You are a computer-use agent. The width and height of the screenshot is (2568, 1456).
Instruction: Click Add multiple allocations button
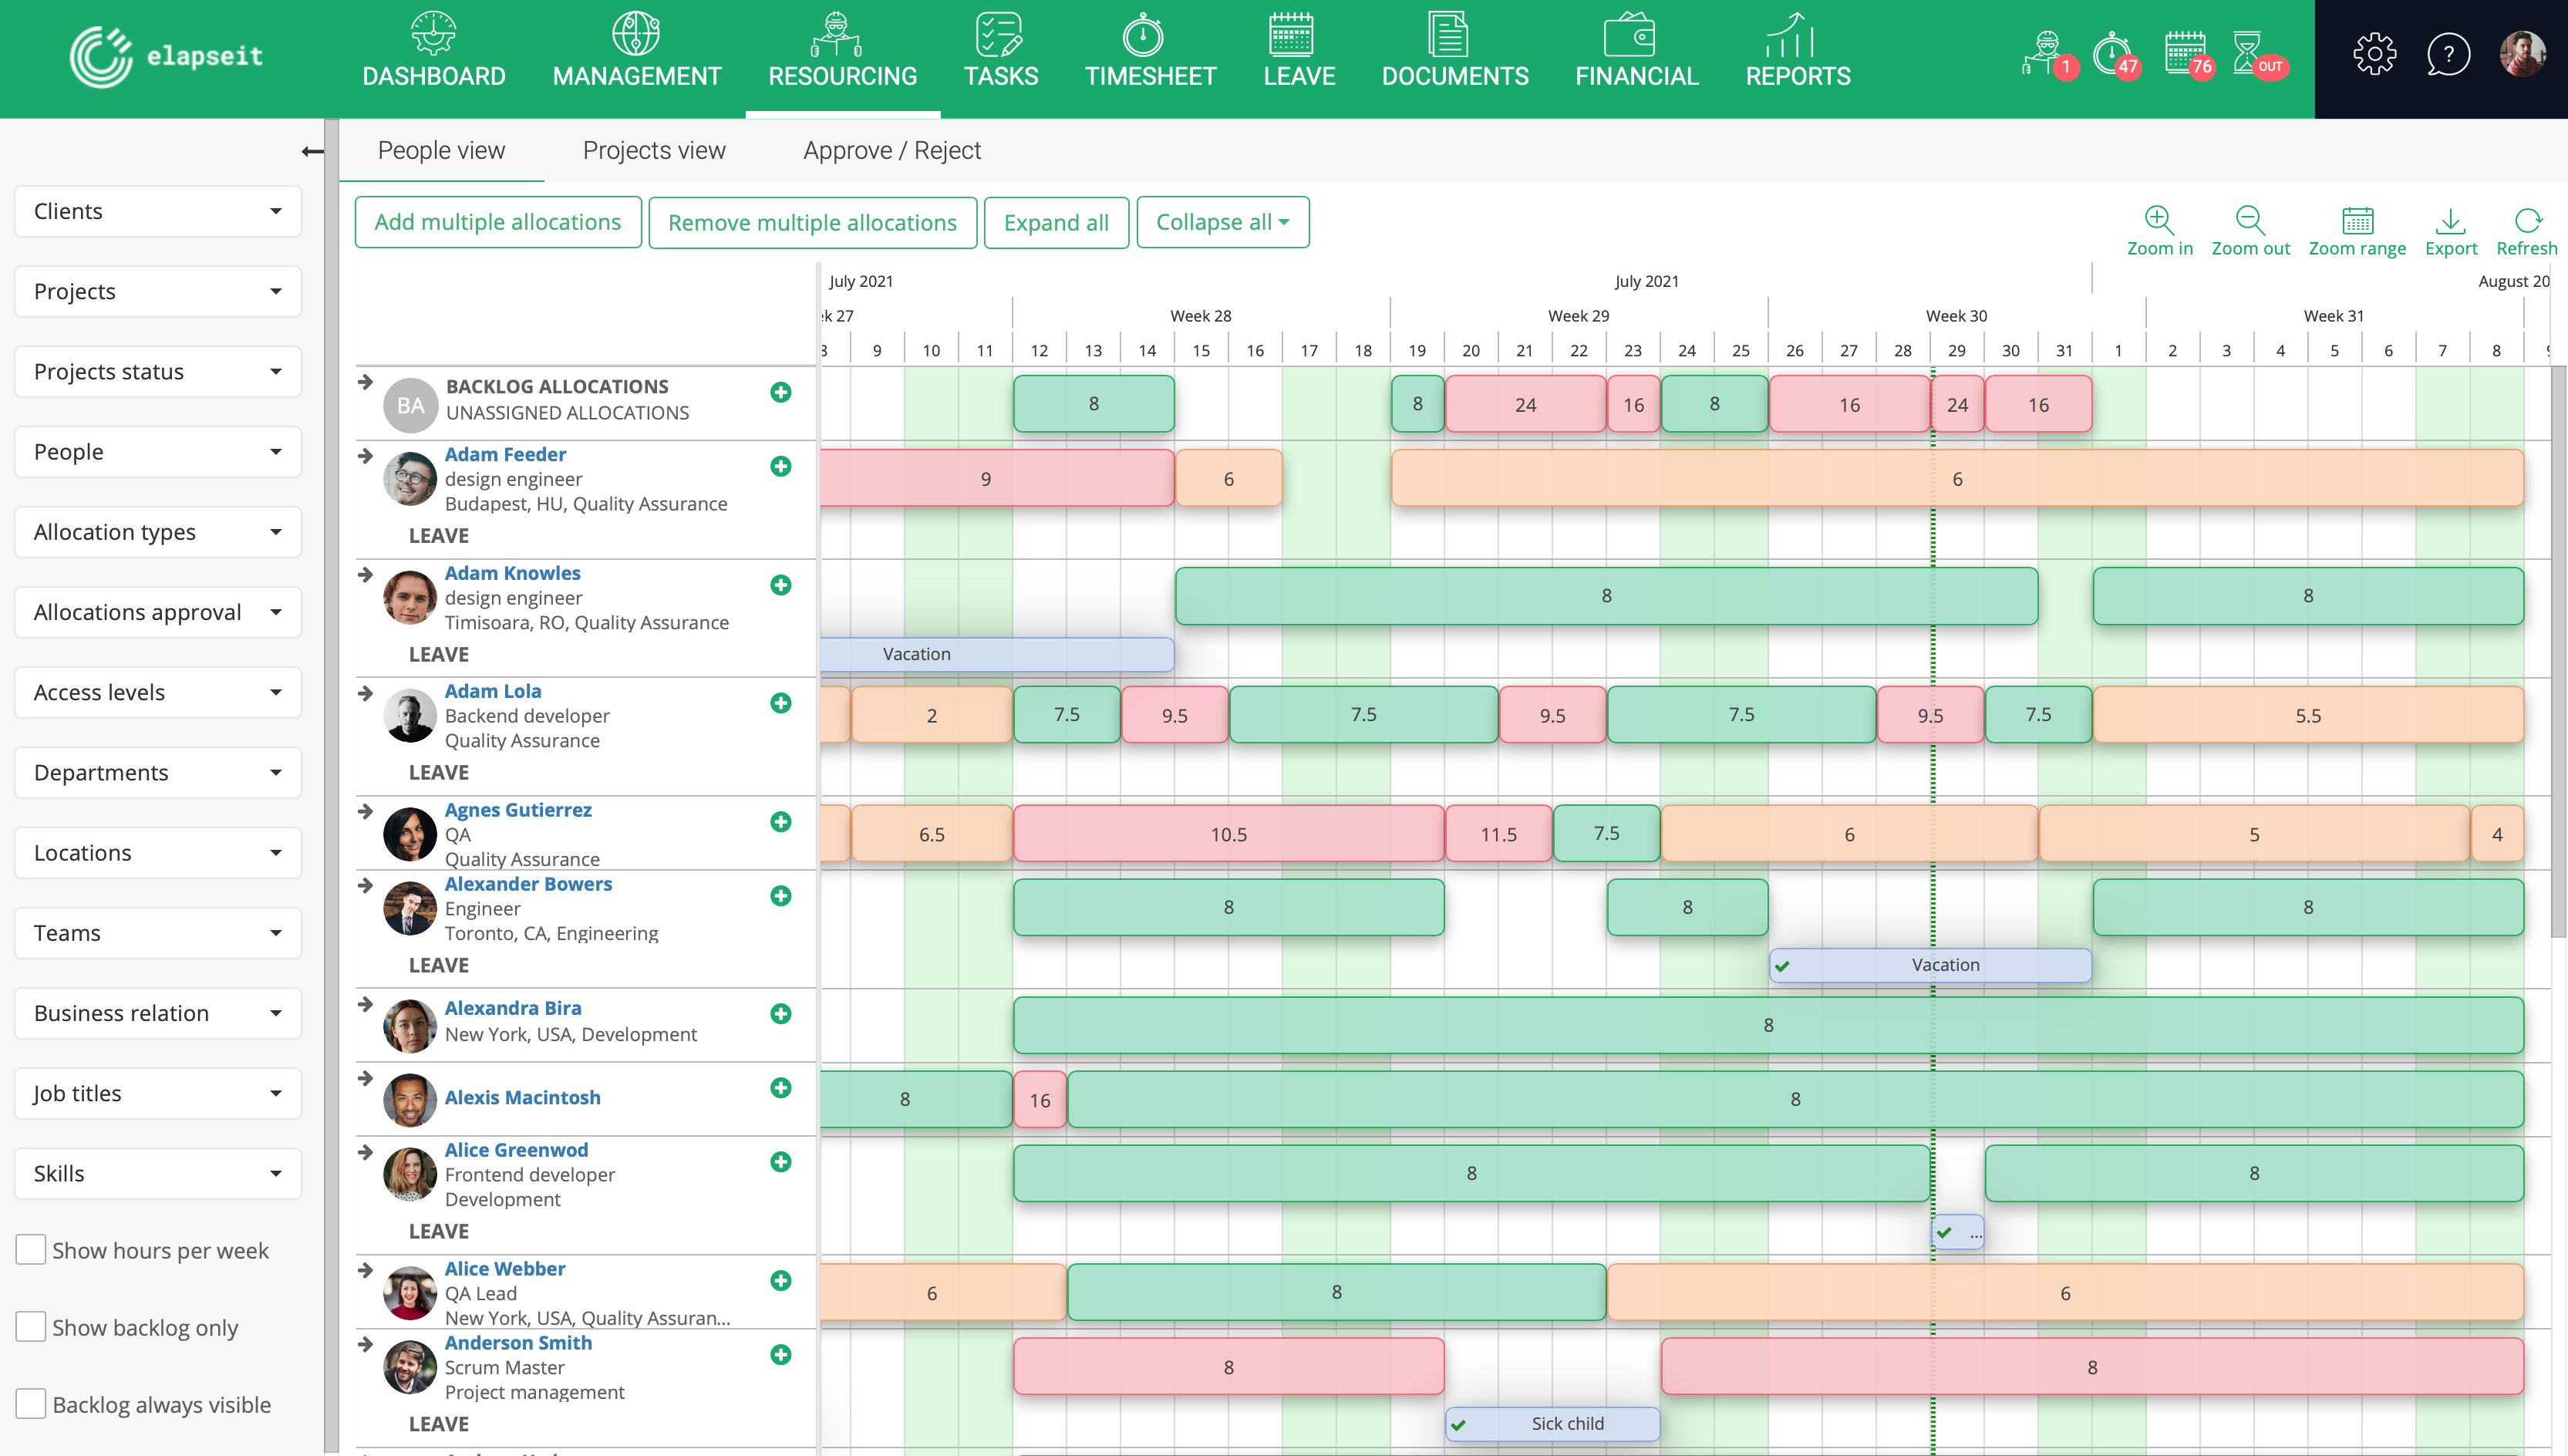tap(497, 222)
